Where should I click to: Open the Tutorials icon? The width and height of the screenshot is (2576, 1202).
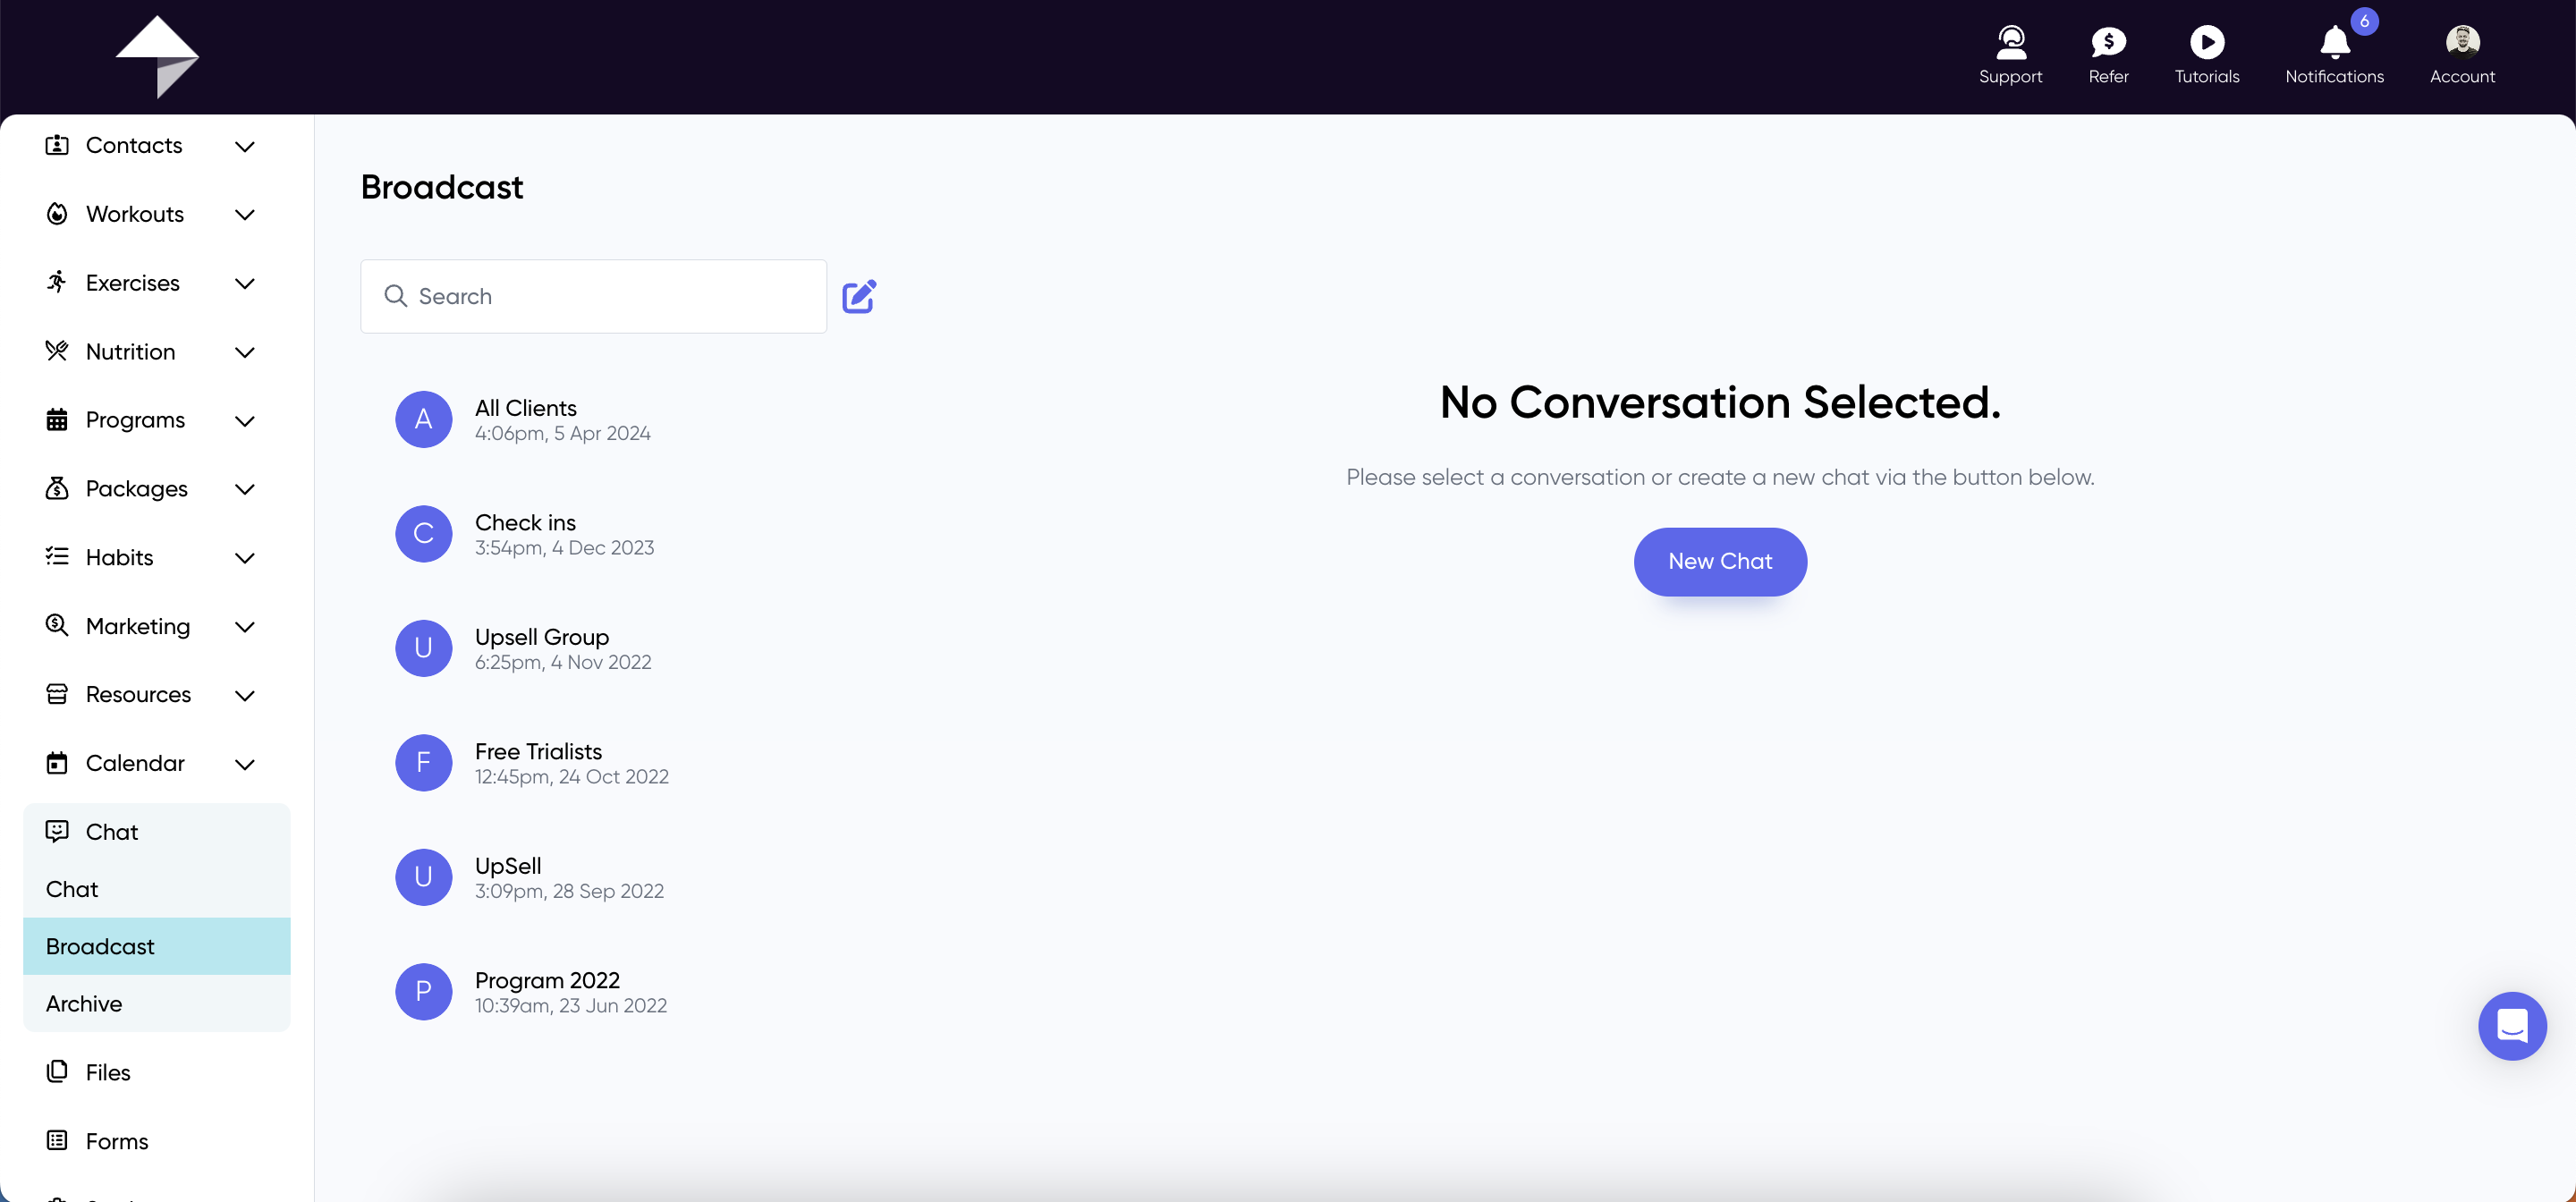point(2207,44)
